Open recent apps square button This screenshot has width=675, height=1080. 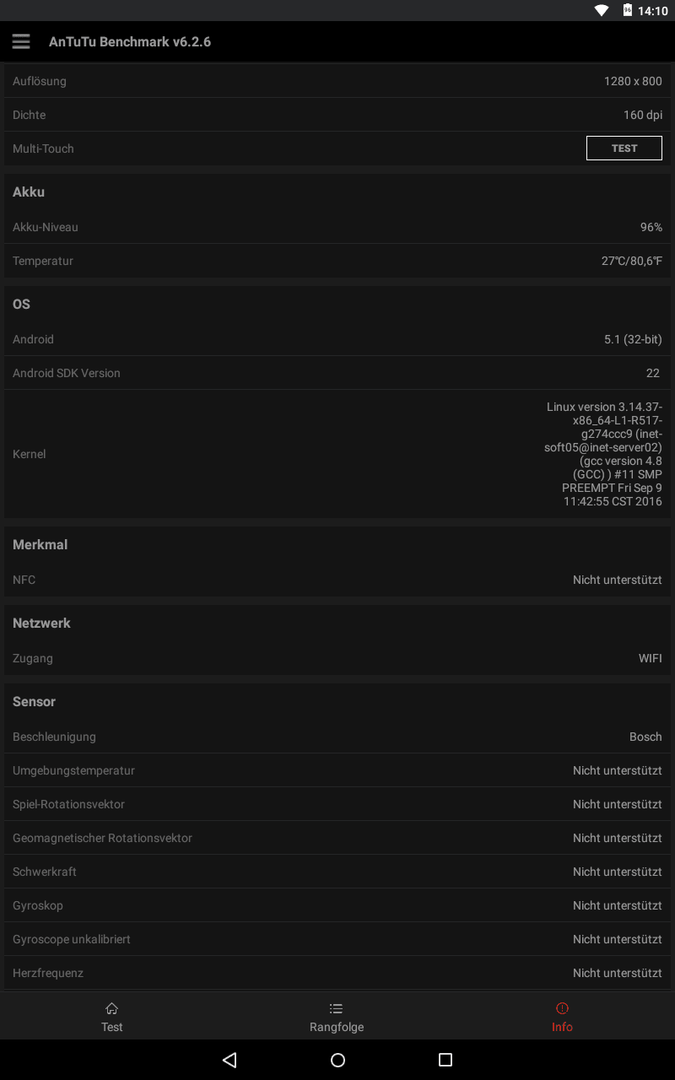[445, 1059]
